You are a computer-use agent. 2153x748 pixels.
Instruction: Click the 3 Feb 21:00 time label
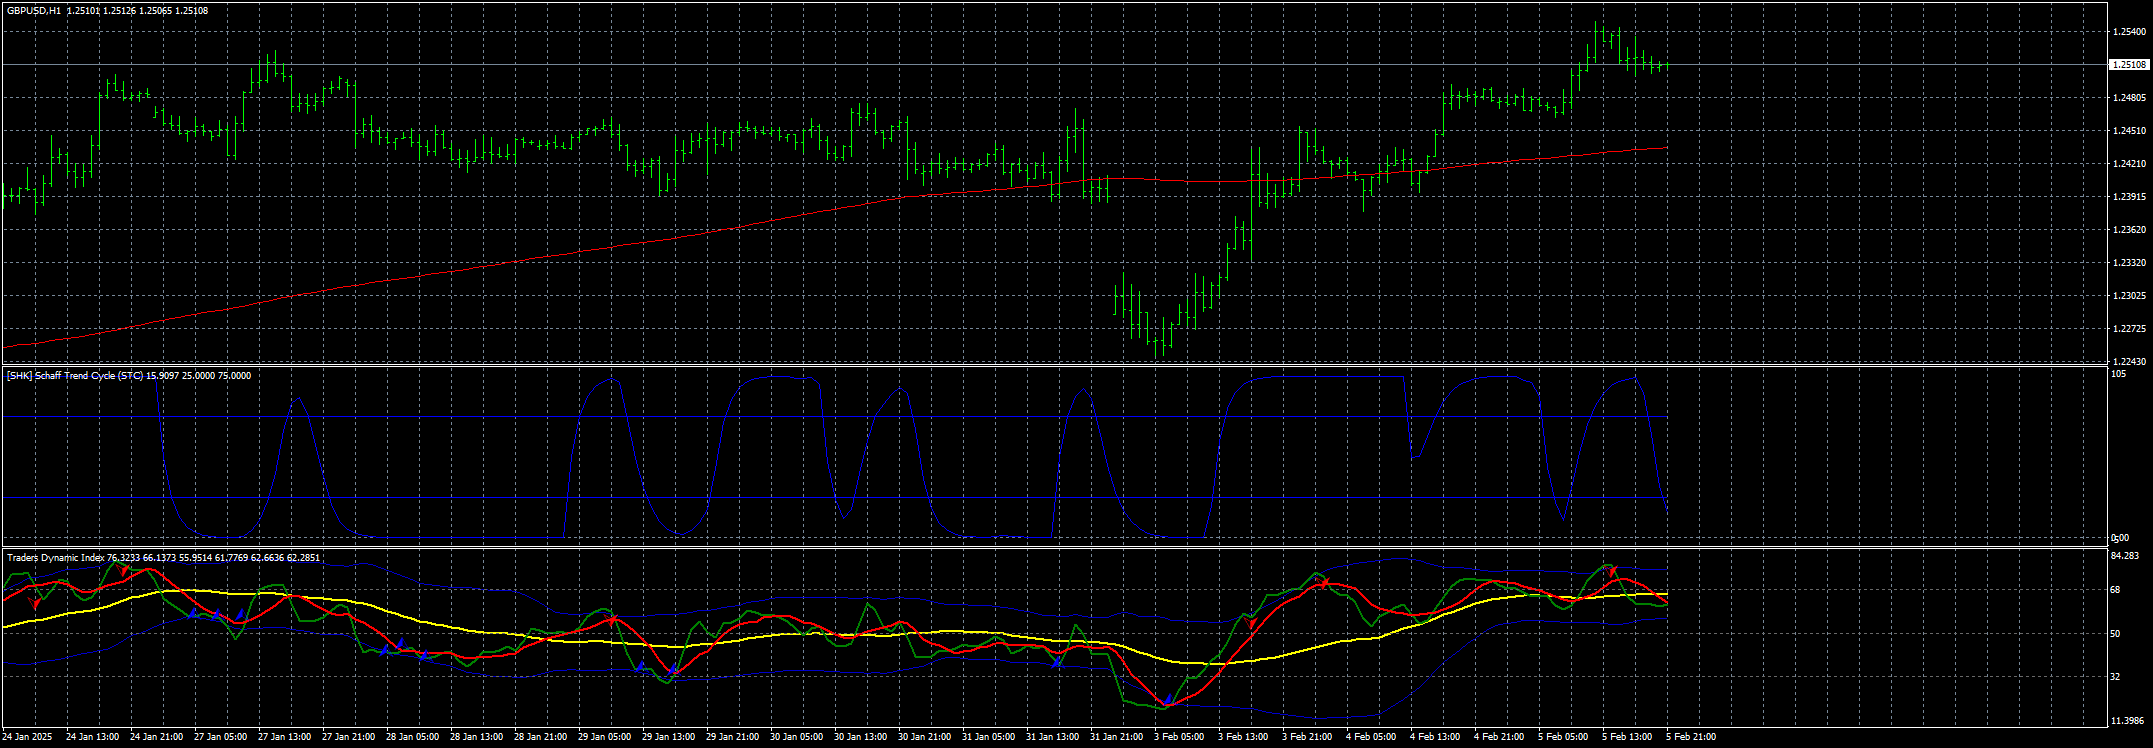tap(1307, 737)
